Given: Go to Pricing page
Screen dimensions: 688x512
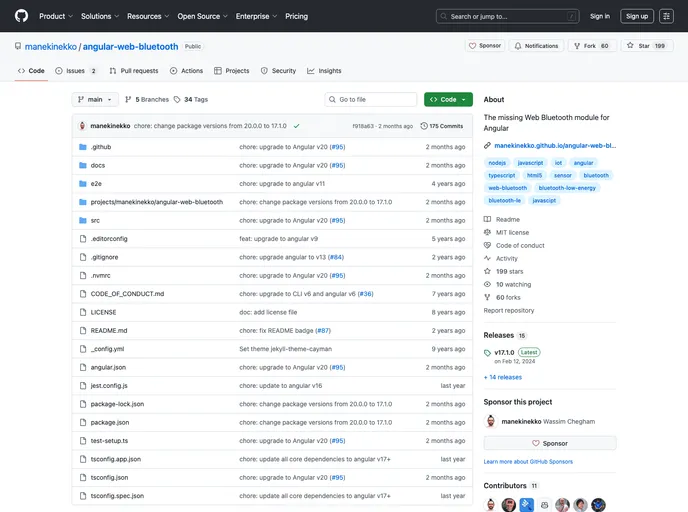Looking at the screenshot, I should (297, 16).
